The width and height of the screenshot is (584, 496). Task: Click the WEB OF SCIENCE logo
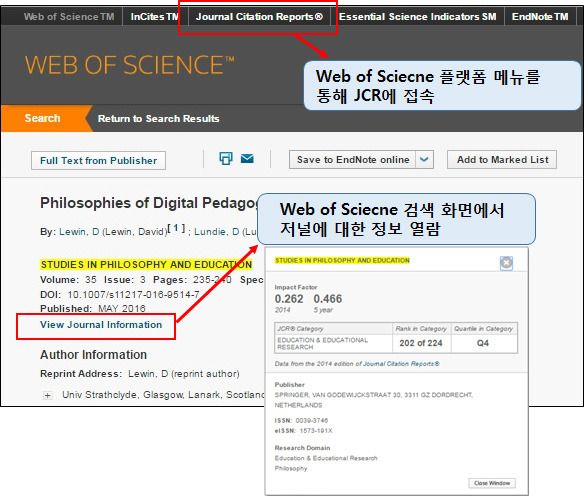click(x=129, y=65)
